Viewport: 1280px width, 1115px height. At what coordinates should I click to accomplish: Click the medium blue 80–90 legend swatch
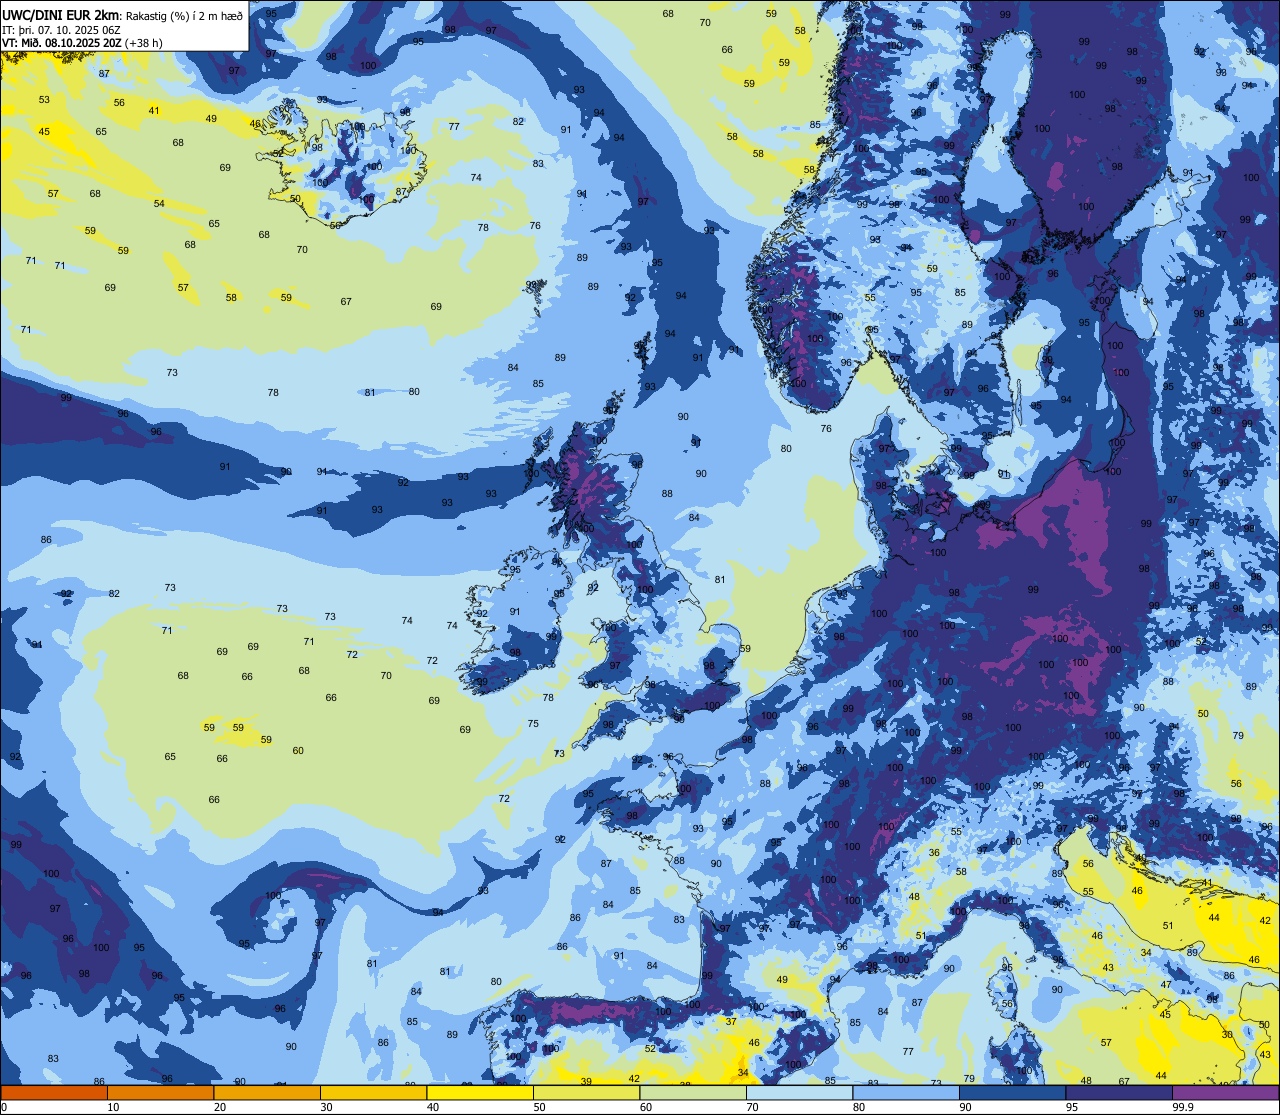(906, 1092)
